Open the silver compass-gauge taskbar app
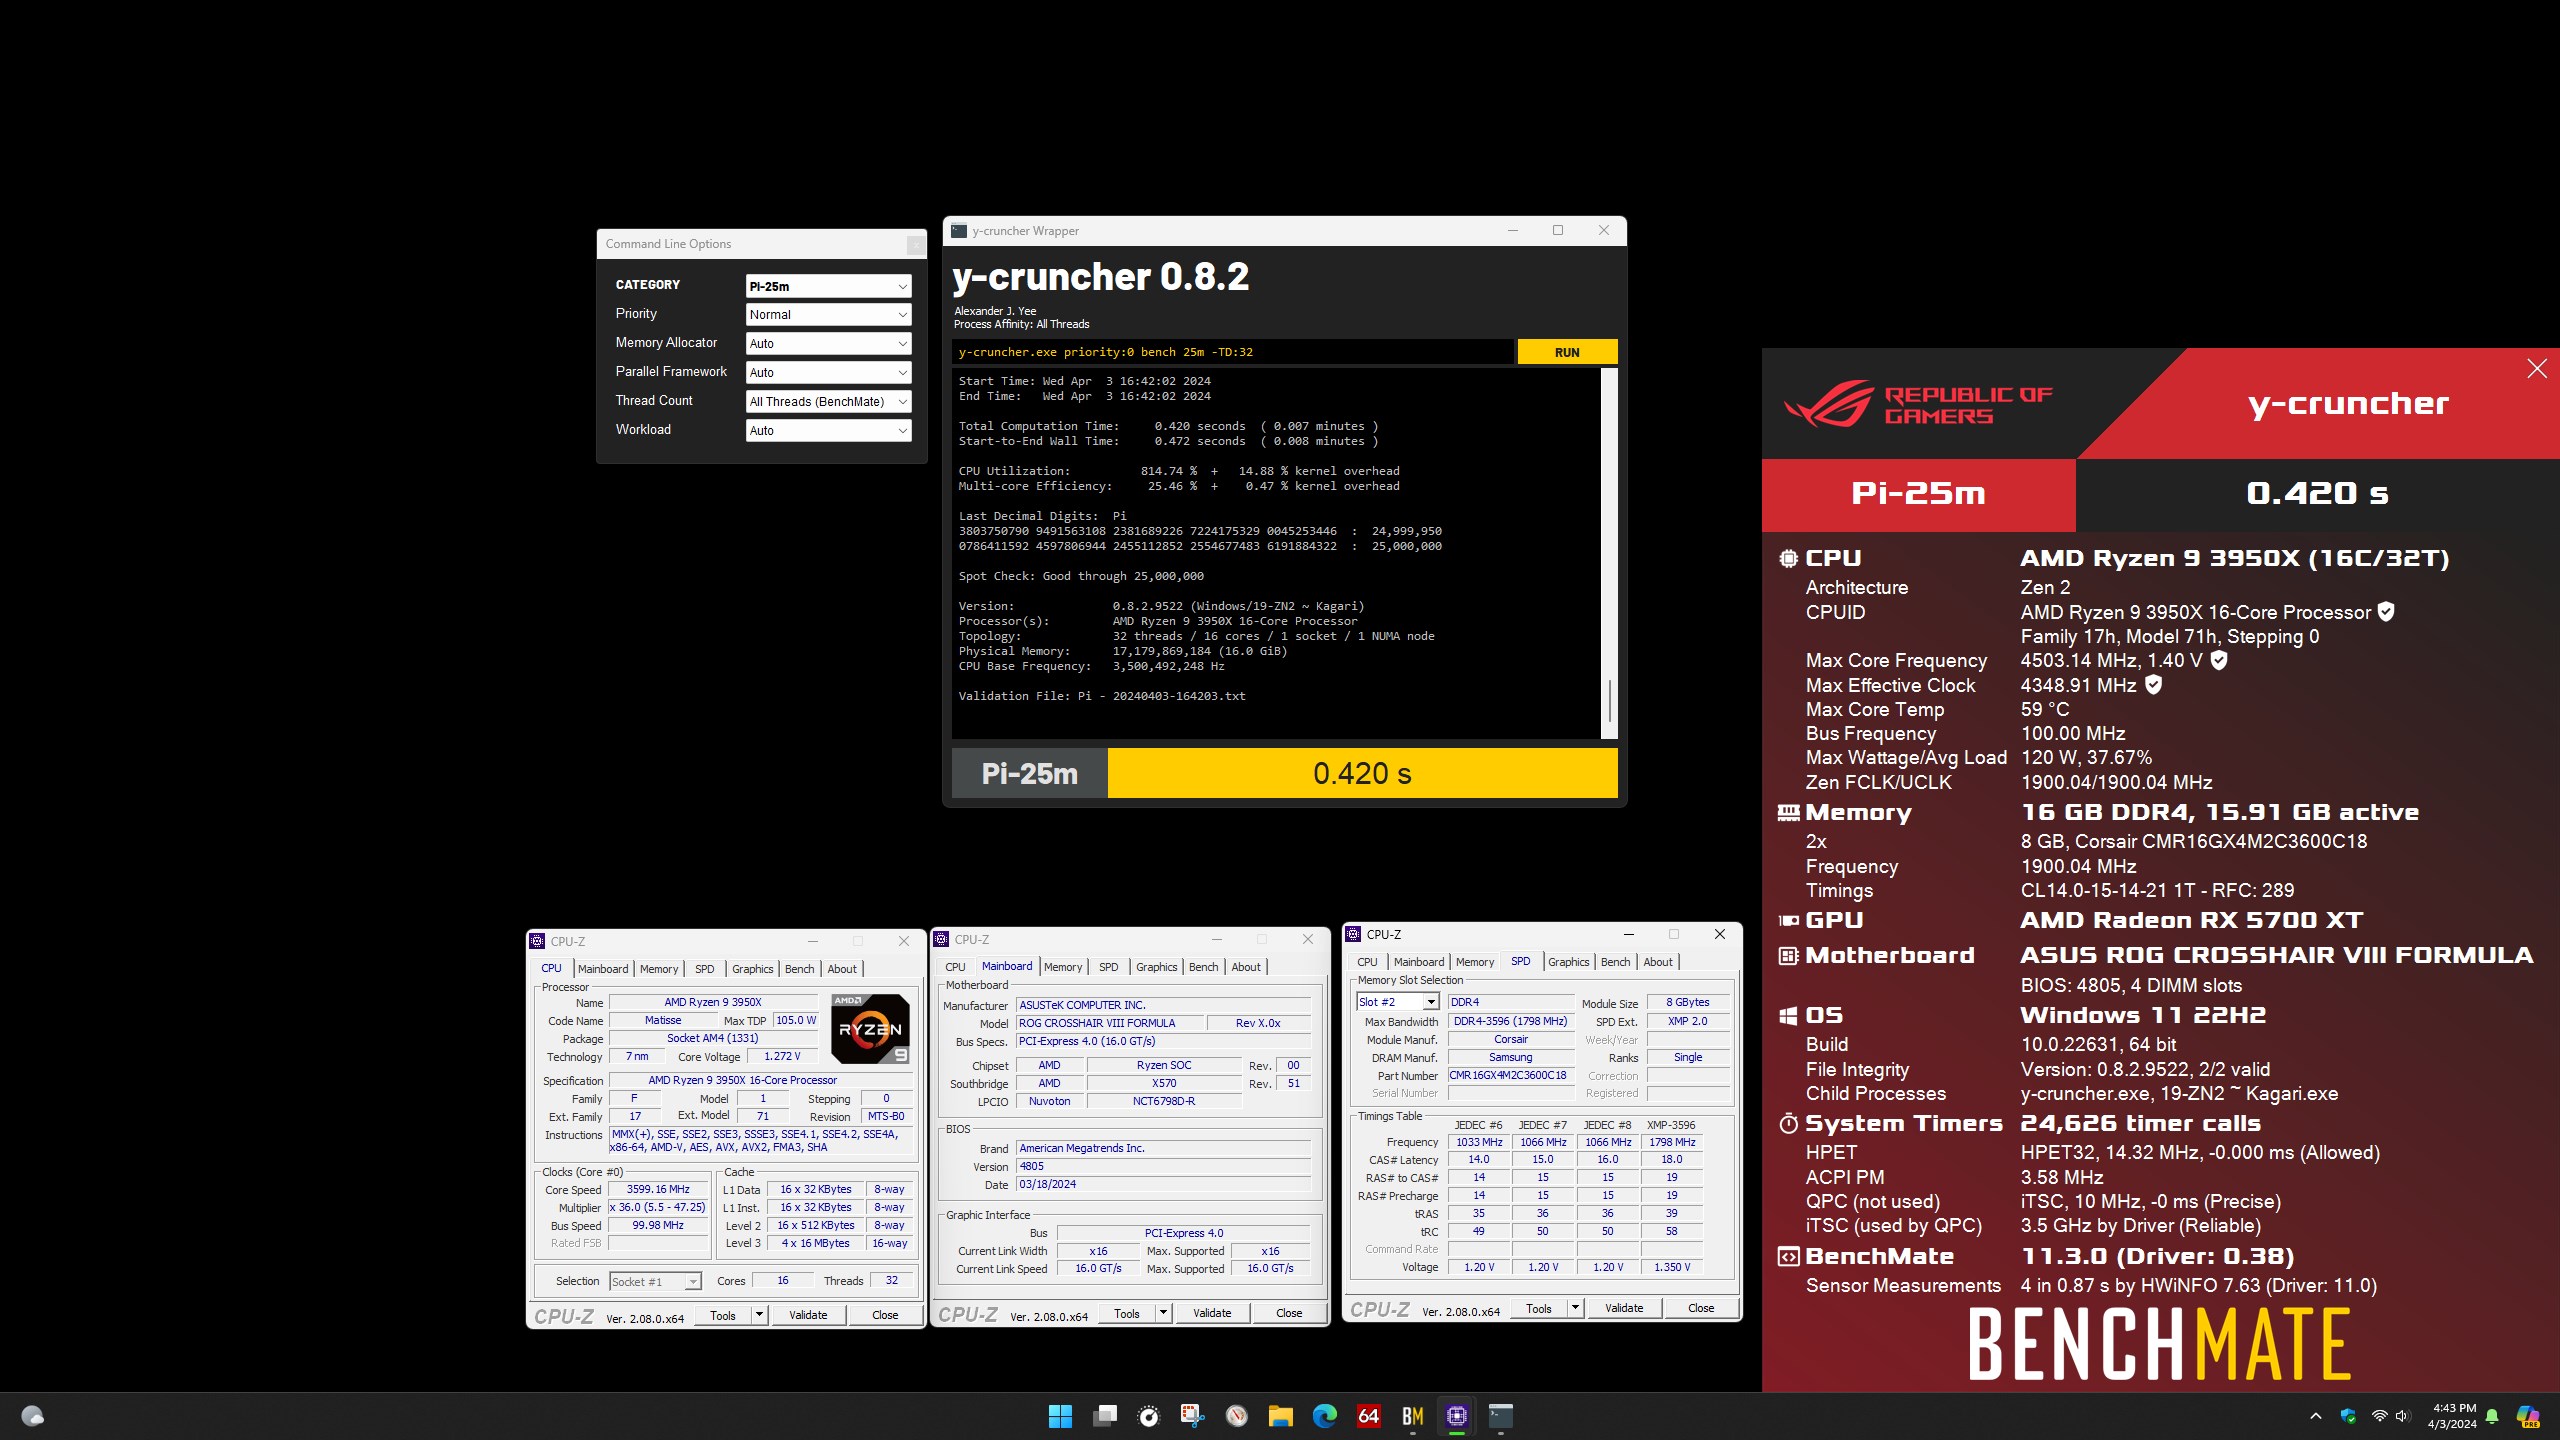 pos(1236,1416)
